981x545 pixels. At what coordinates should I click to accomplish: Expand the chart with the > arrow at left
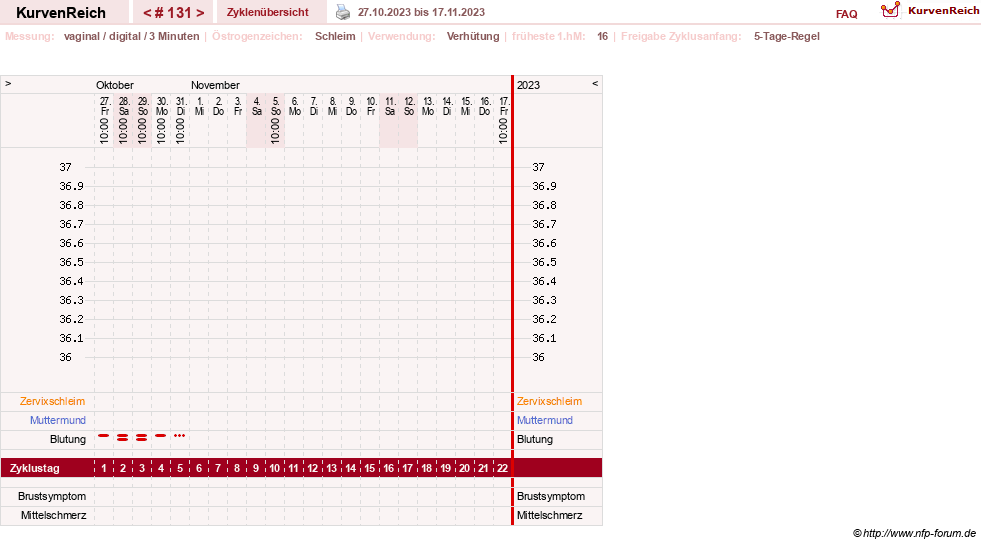[8, 83]
